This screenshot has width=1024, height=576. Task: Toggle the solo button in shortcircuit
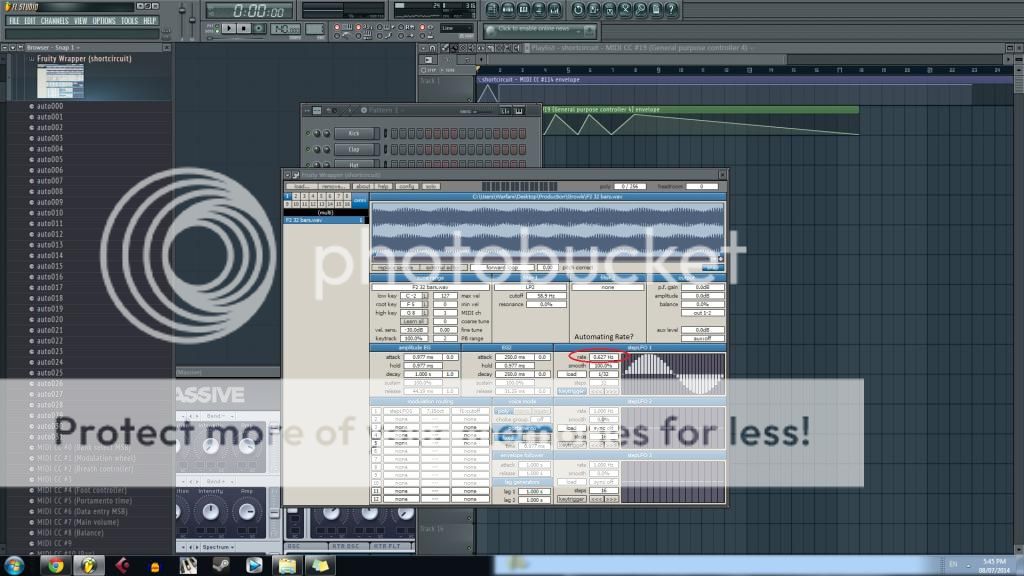[430, 187]
